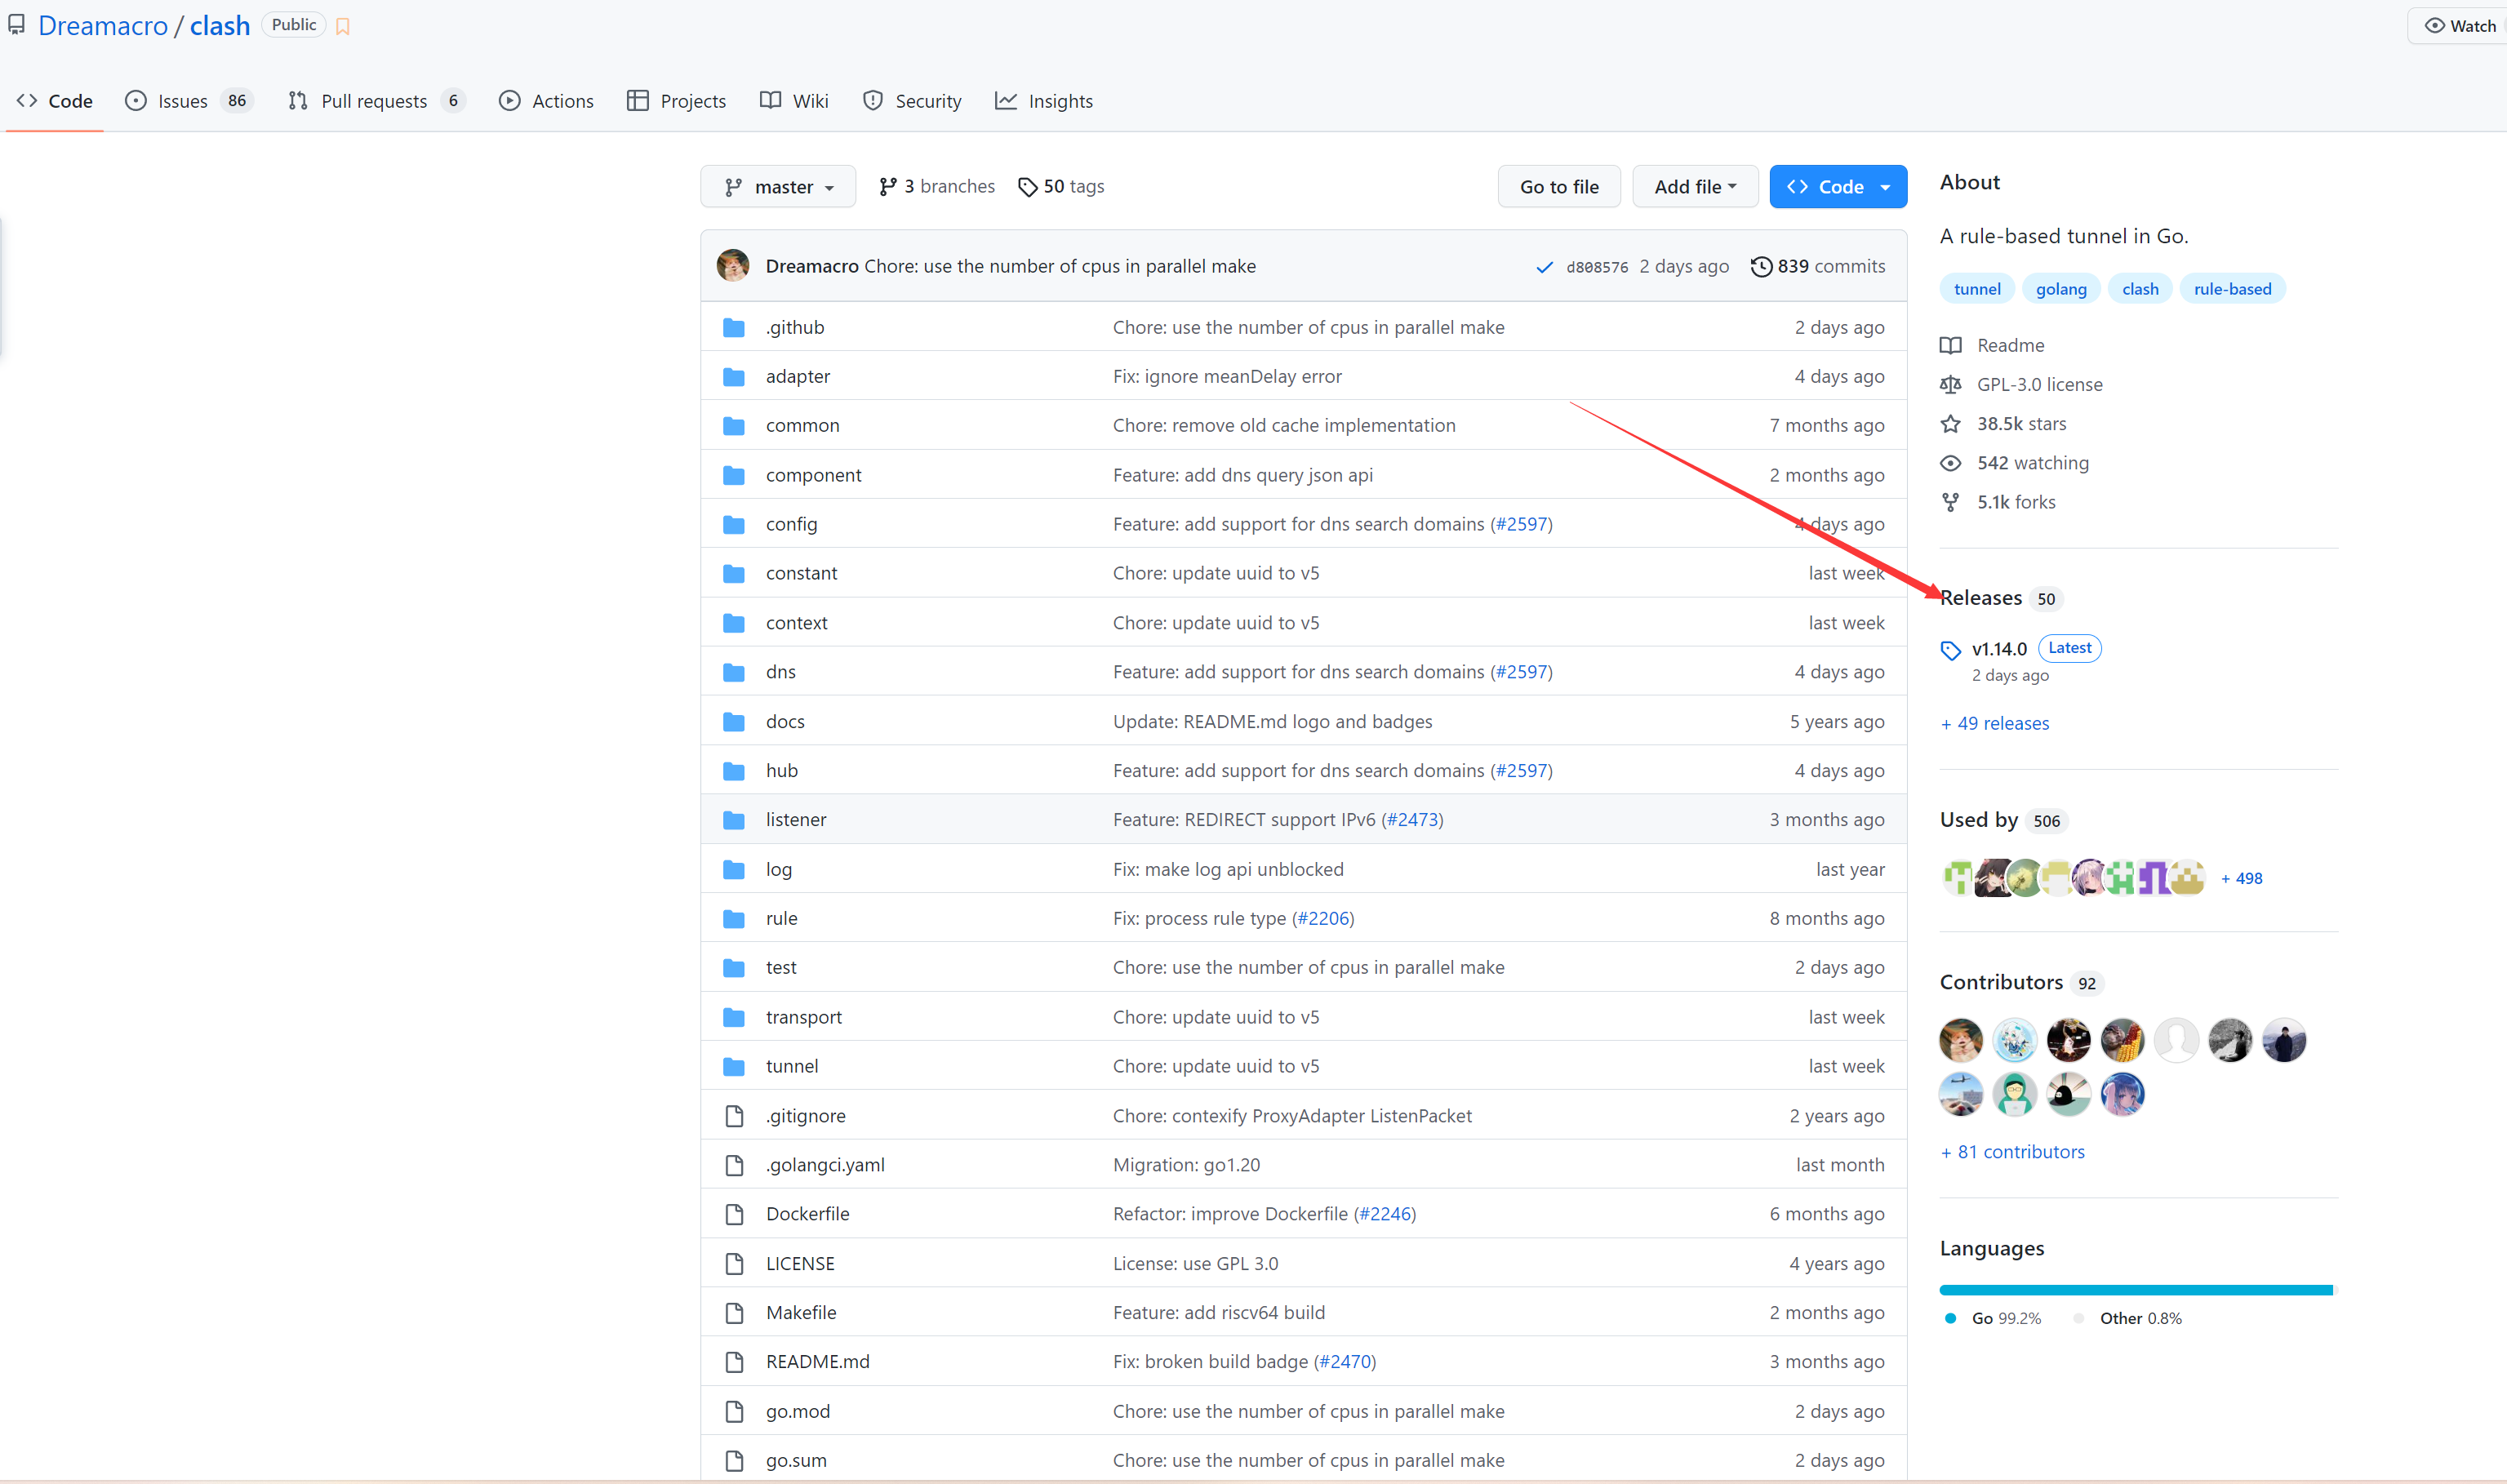
Task: Open the .github folder icon
Action: click(x=734, y=327)
